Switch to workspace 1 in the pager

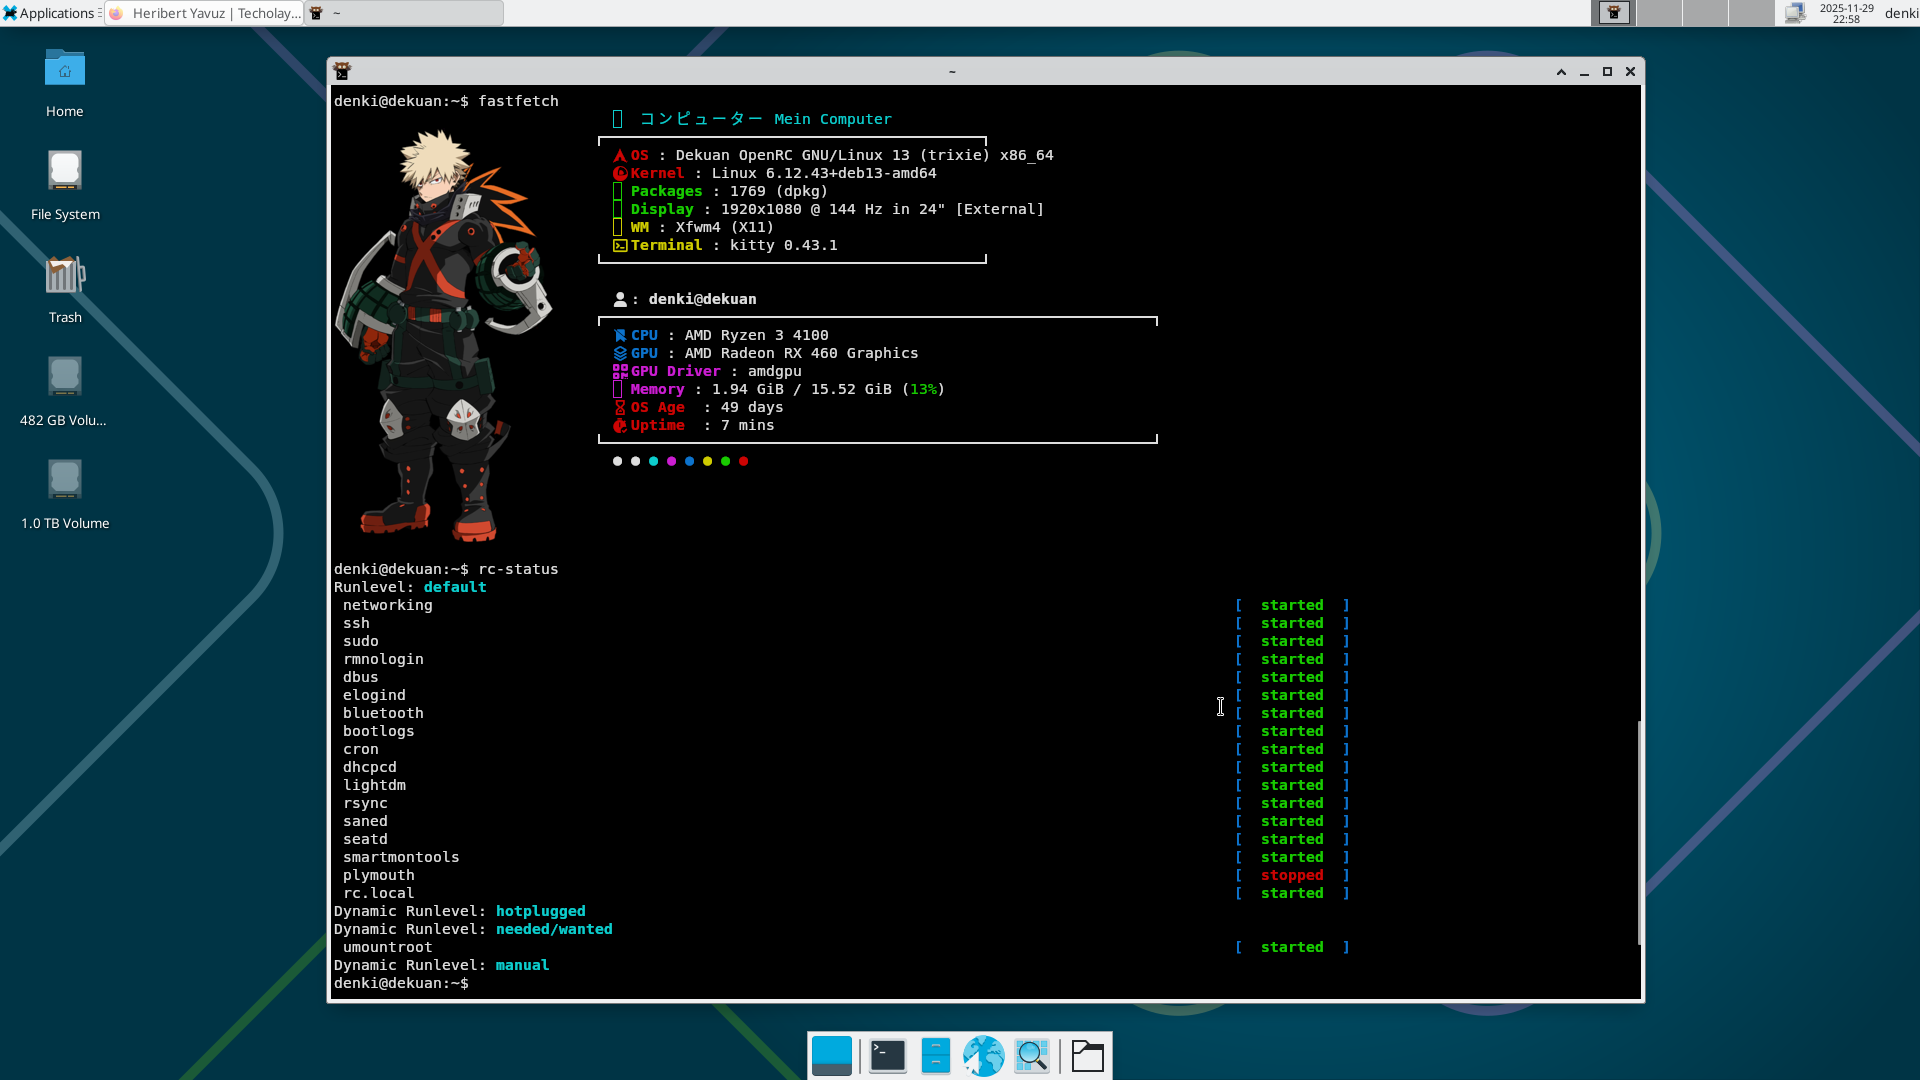click(1613, 13)
